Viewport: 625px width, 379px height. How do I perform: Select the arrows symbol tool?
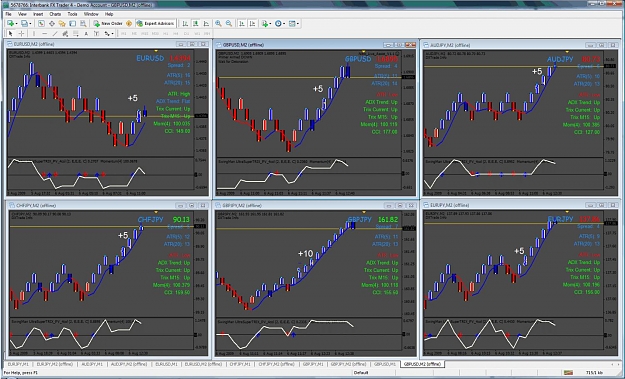click(x=107, y=34)
